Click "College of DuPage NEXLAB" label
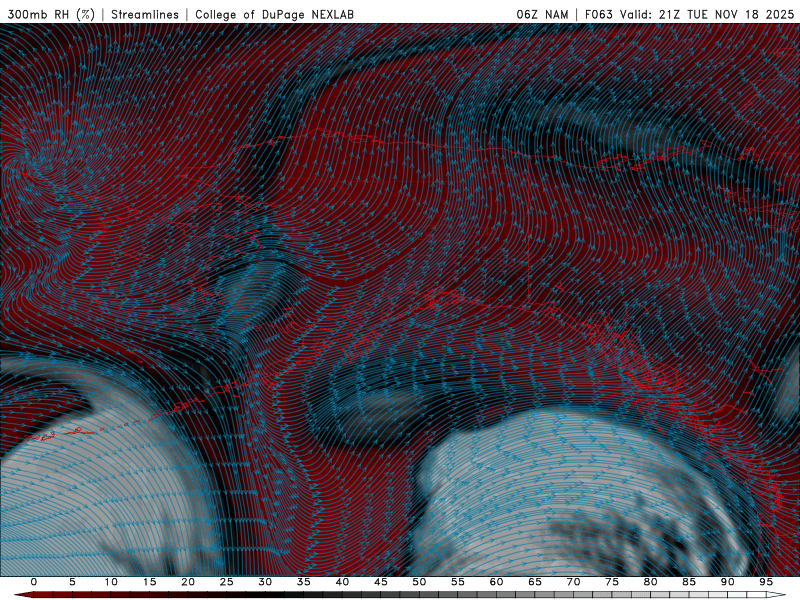 pos(274,14)
